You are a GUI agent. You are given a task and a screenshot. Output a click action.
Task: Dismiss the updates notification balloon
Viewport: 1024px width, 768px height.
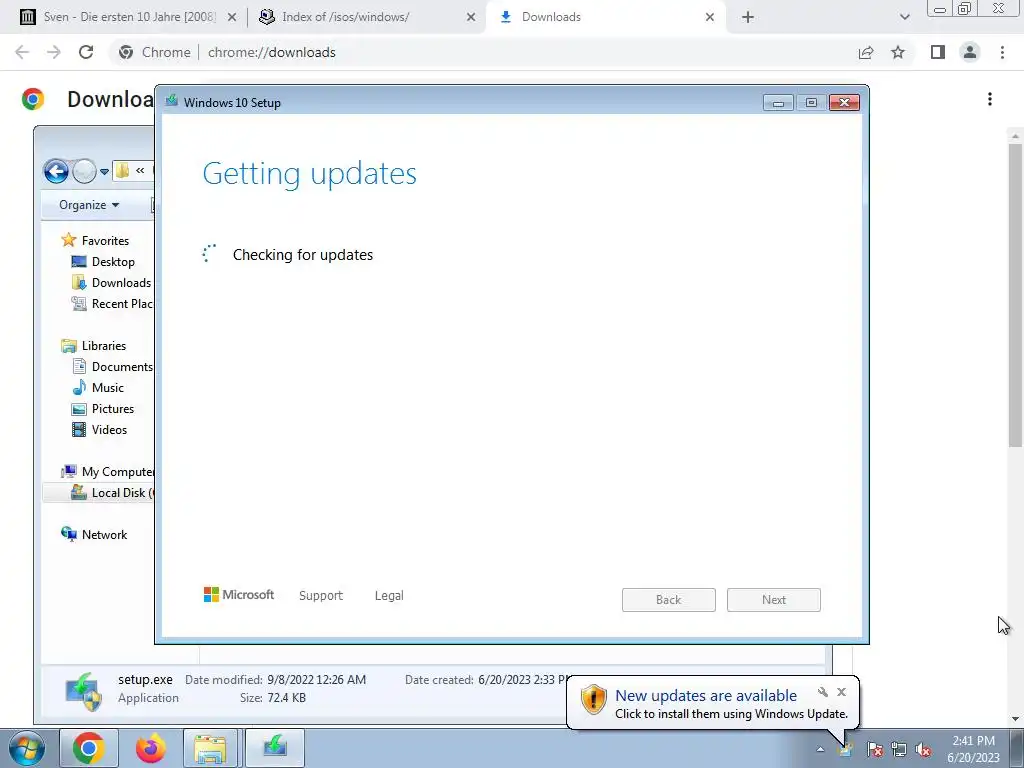[842, 692]
